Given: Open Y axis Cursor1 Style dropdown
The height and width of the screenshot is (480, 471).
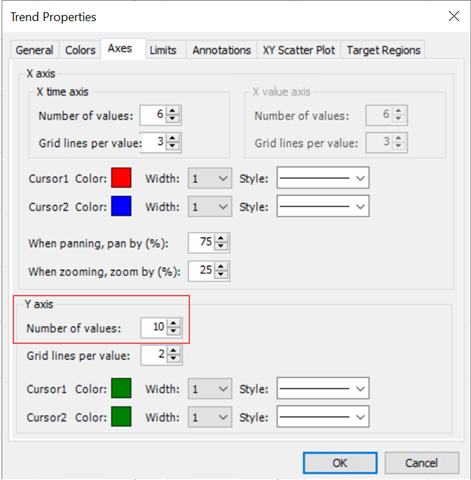Looking at the screenshot, I should point(323,388).
